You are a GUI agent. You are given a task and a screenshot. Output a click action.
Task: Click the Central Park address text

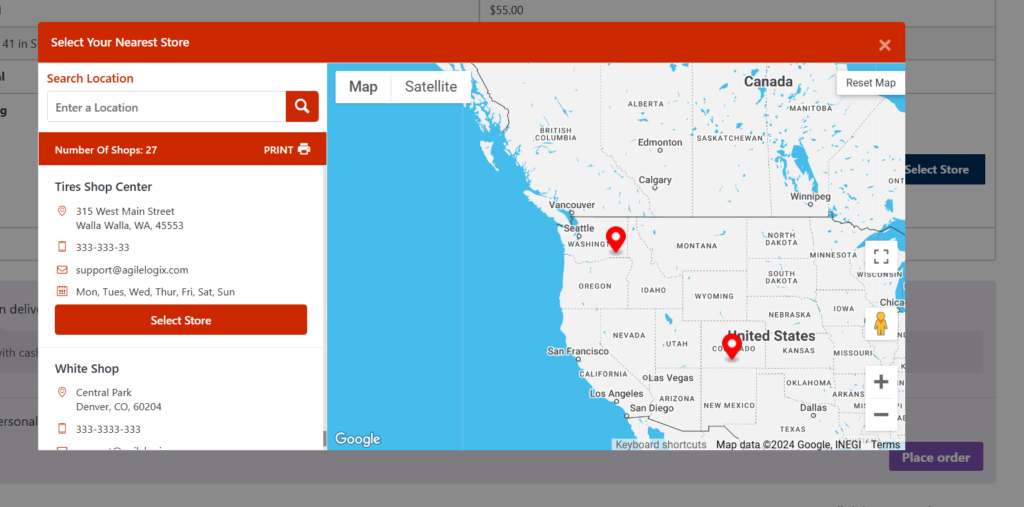104,393
